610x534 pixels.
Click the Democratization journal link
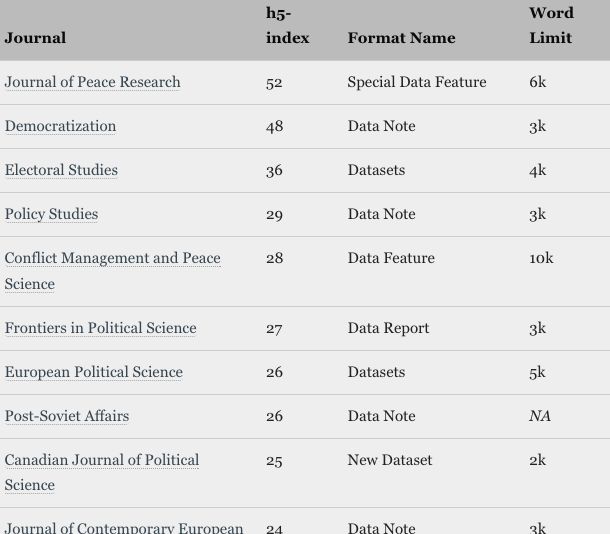60,126
